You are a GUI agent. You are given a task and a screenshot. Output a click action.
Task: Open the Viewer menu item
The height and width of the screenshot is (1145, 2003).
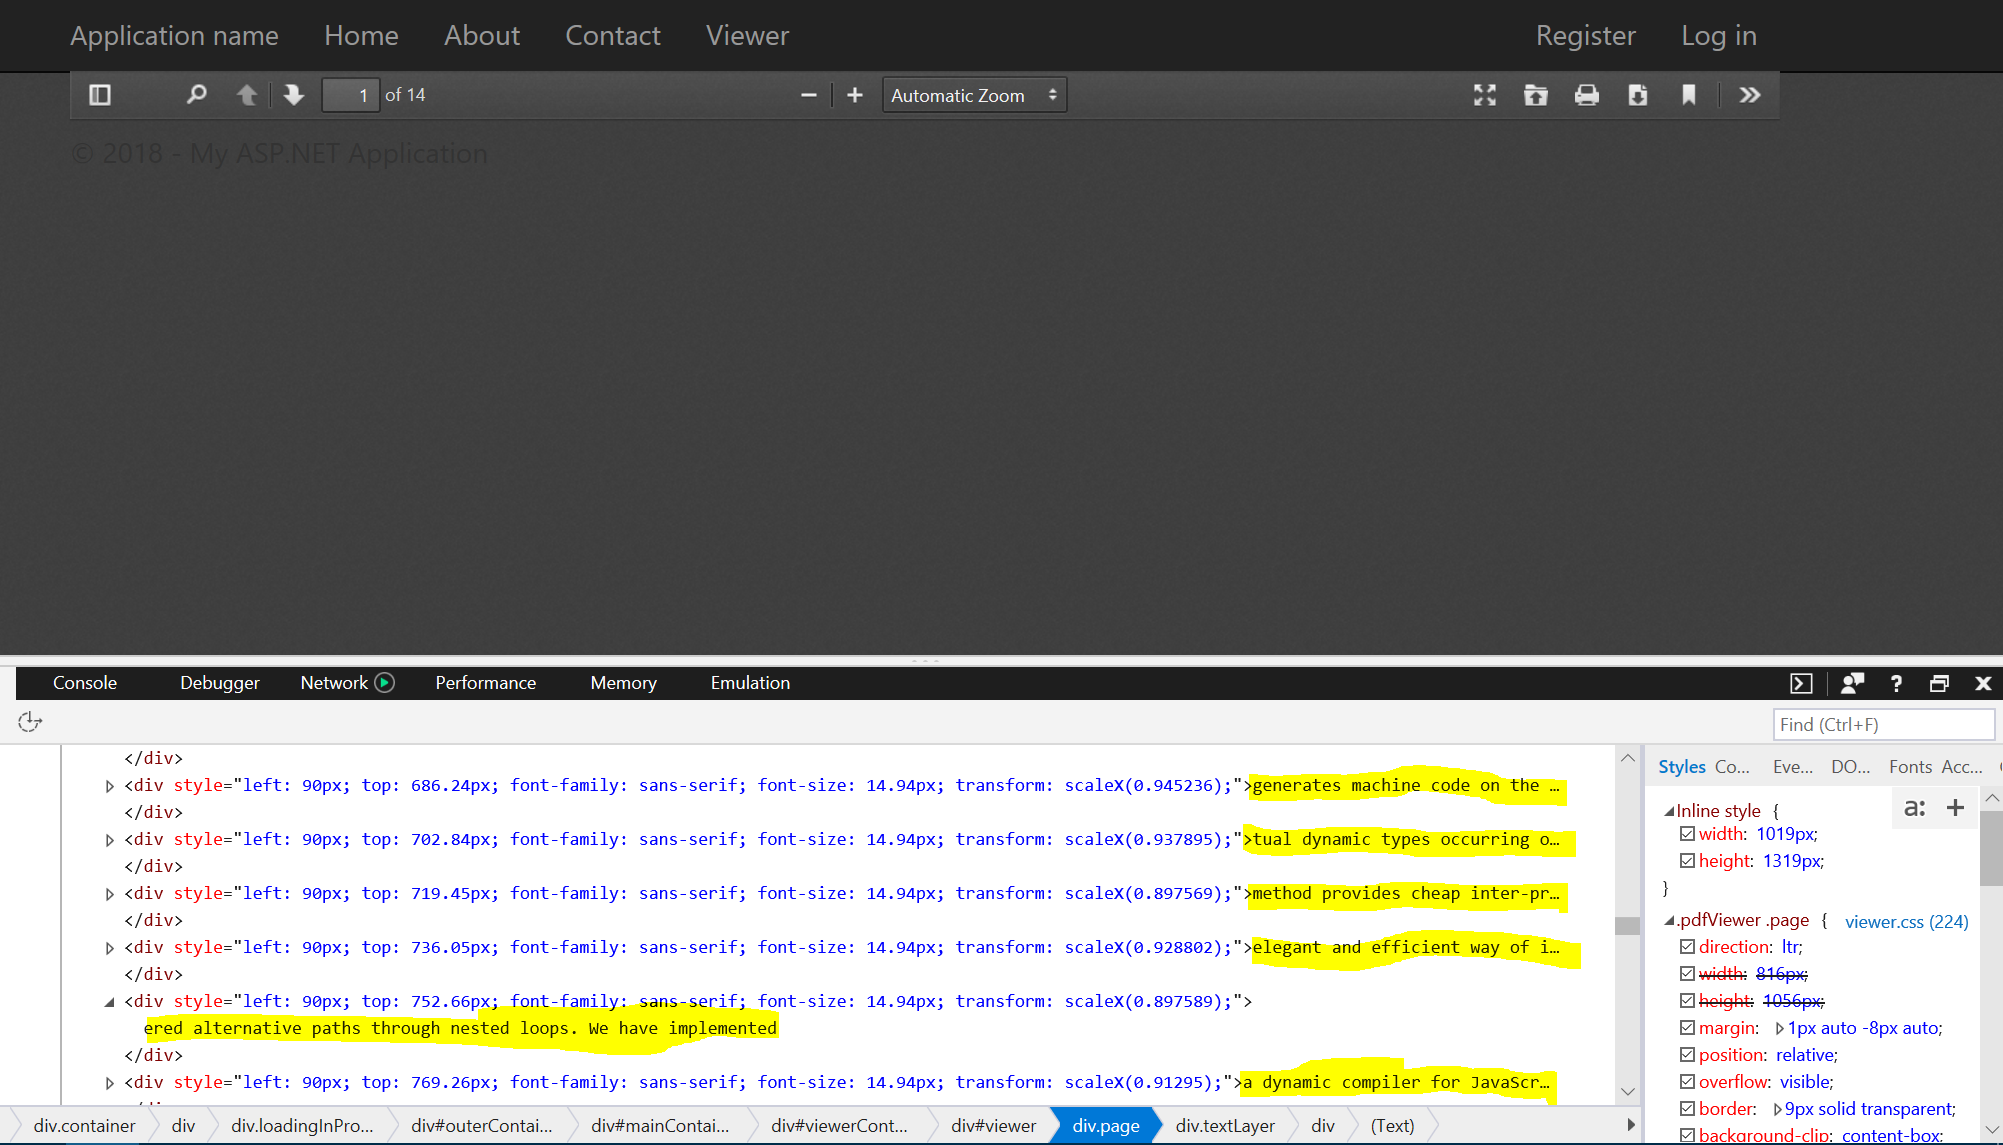(747, 35)
